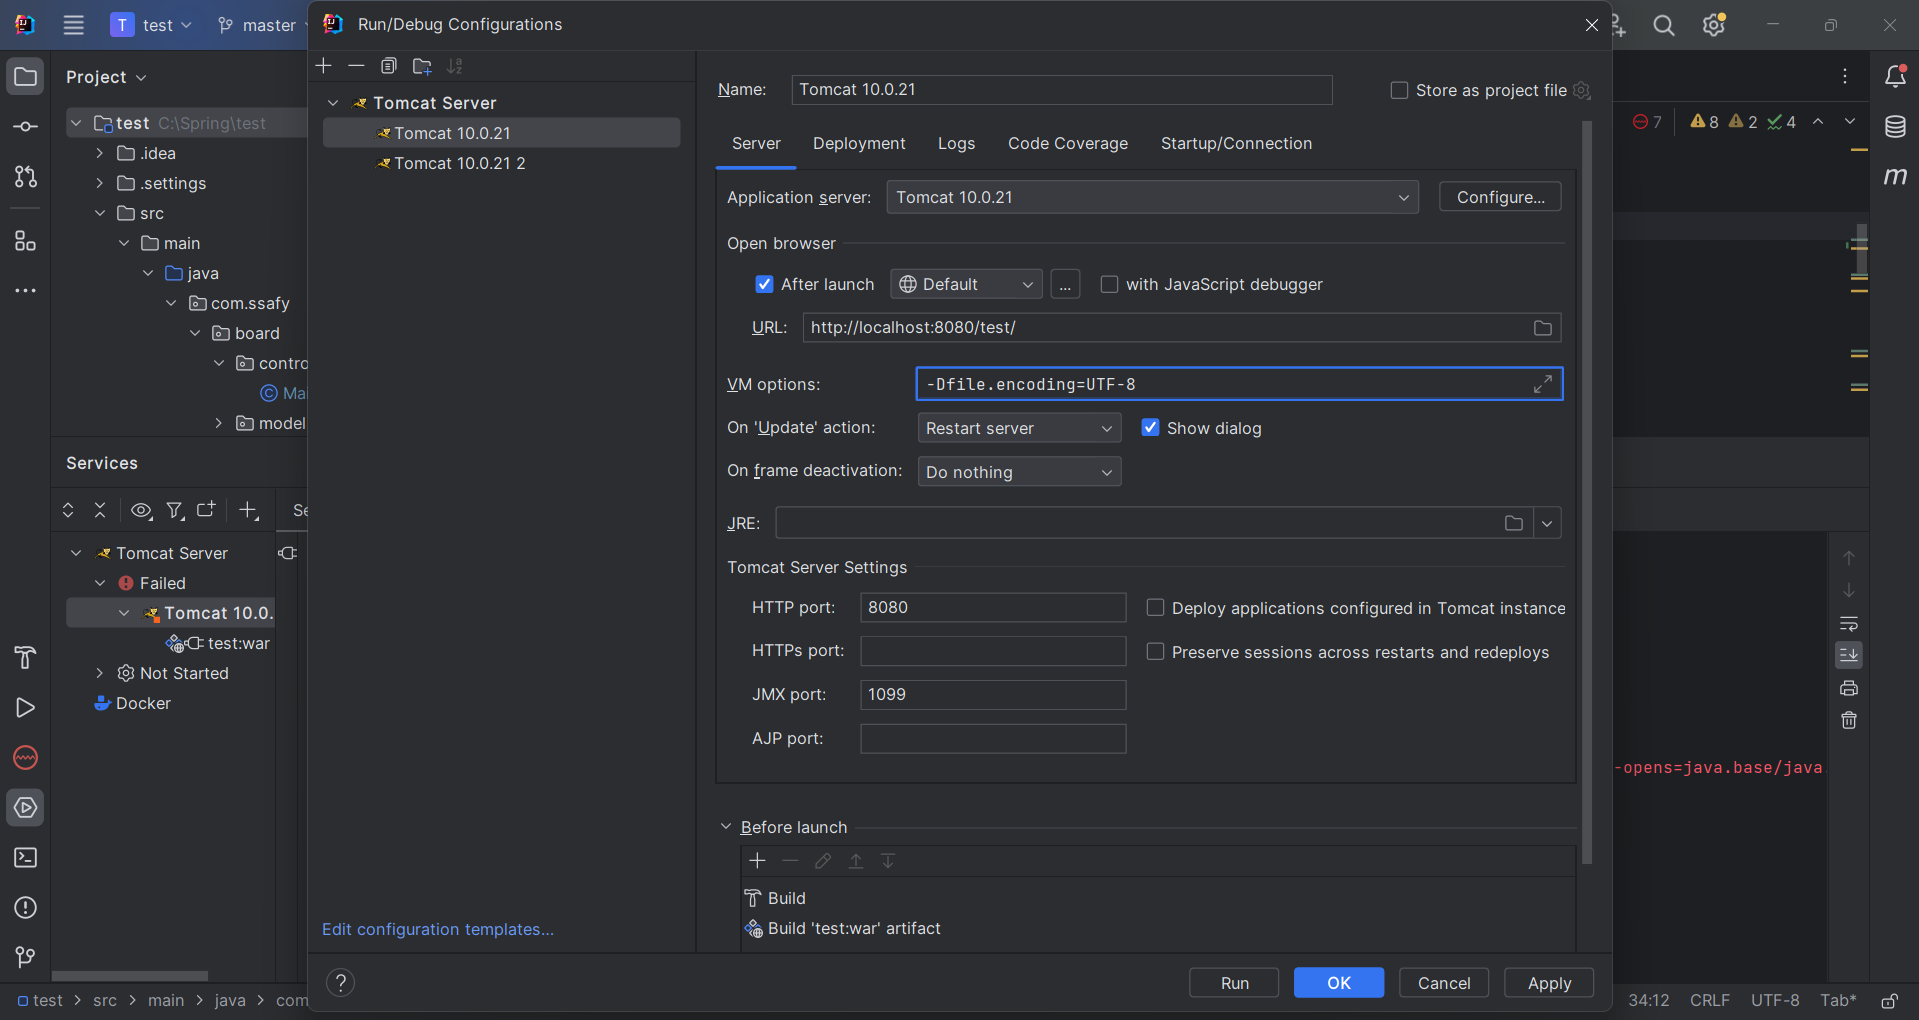Switch to the Startup/Connection tab
The image size is (1919, 1020).
[x=1236, y=144]
